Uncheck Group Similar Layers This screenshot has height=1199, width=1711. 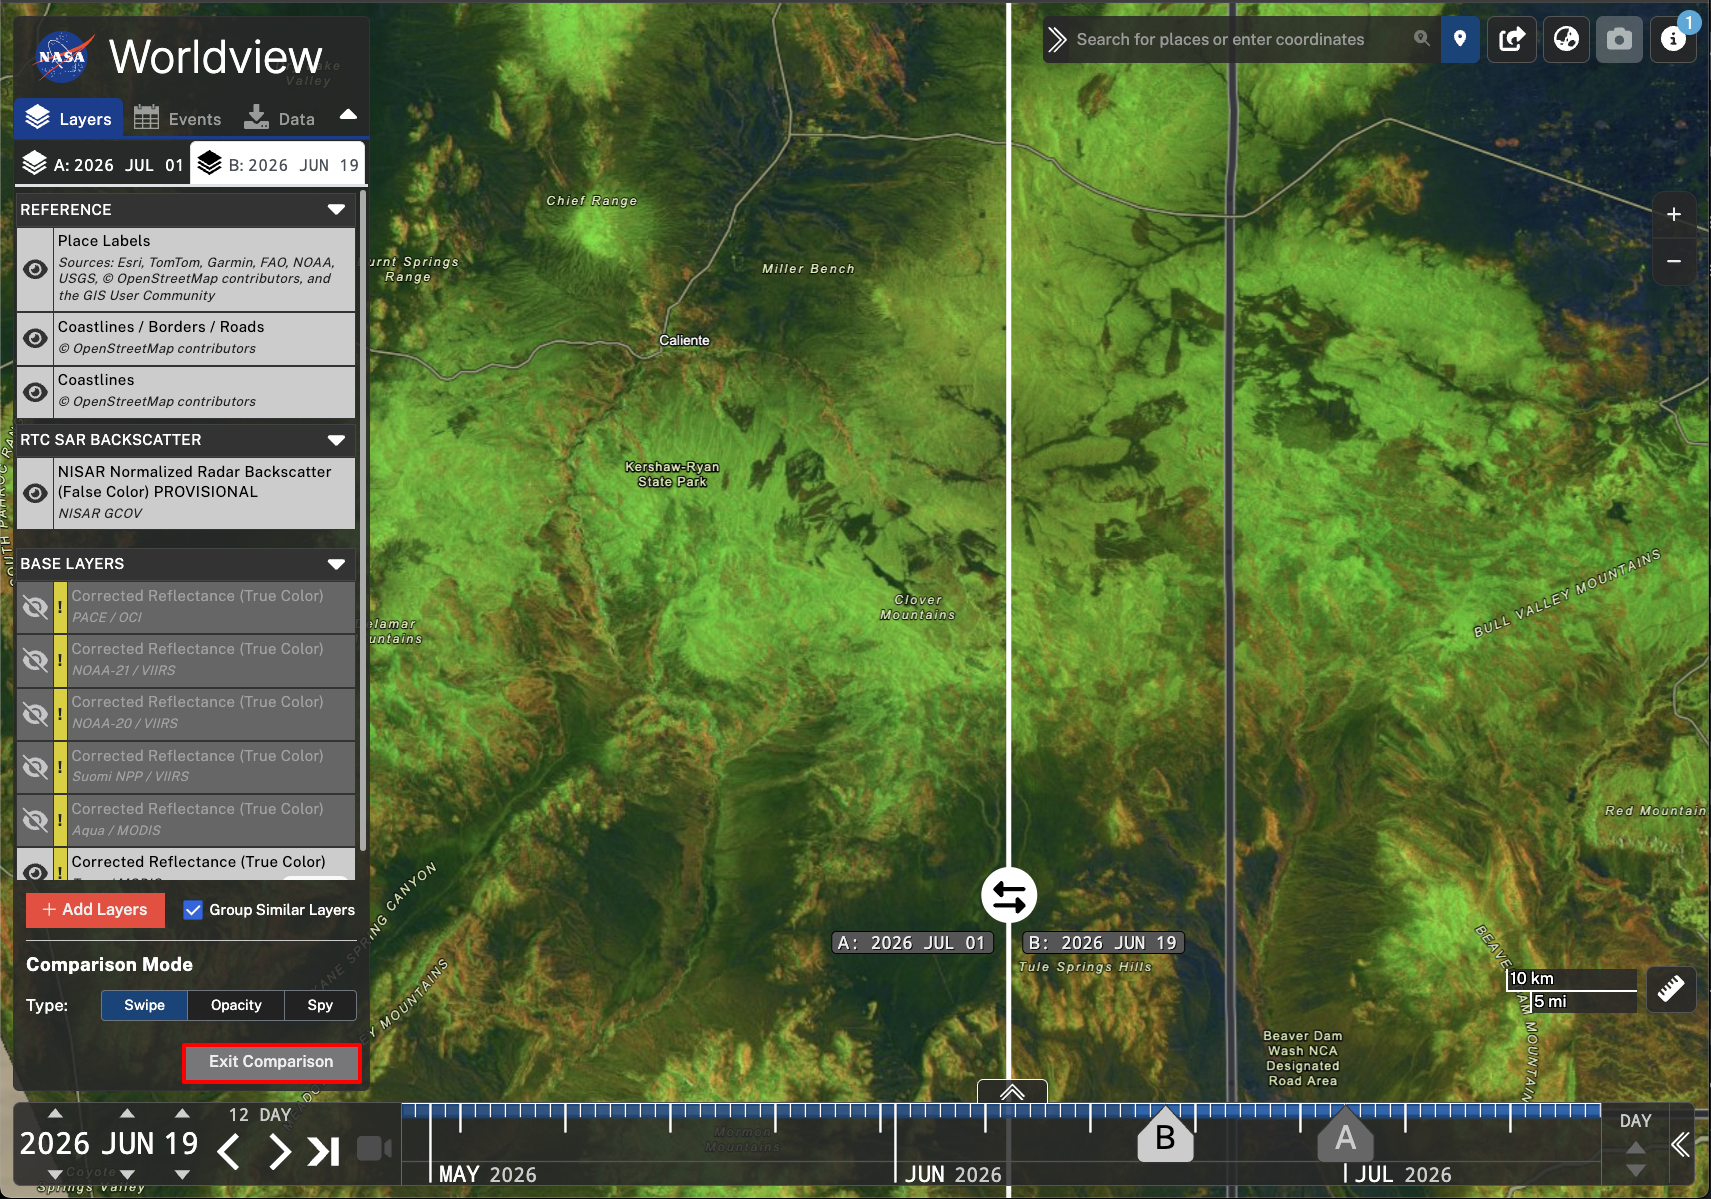(193, 910)
